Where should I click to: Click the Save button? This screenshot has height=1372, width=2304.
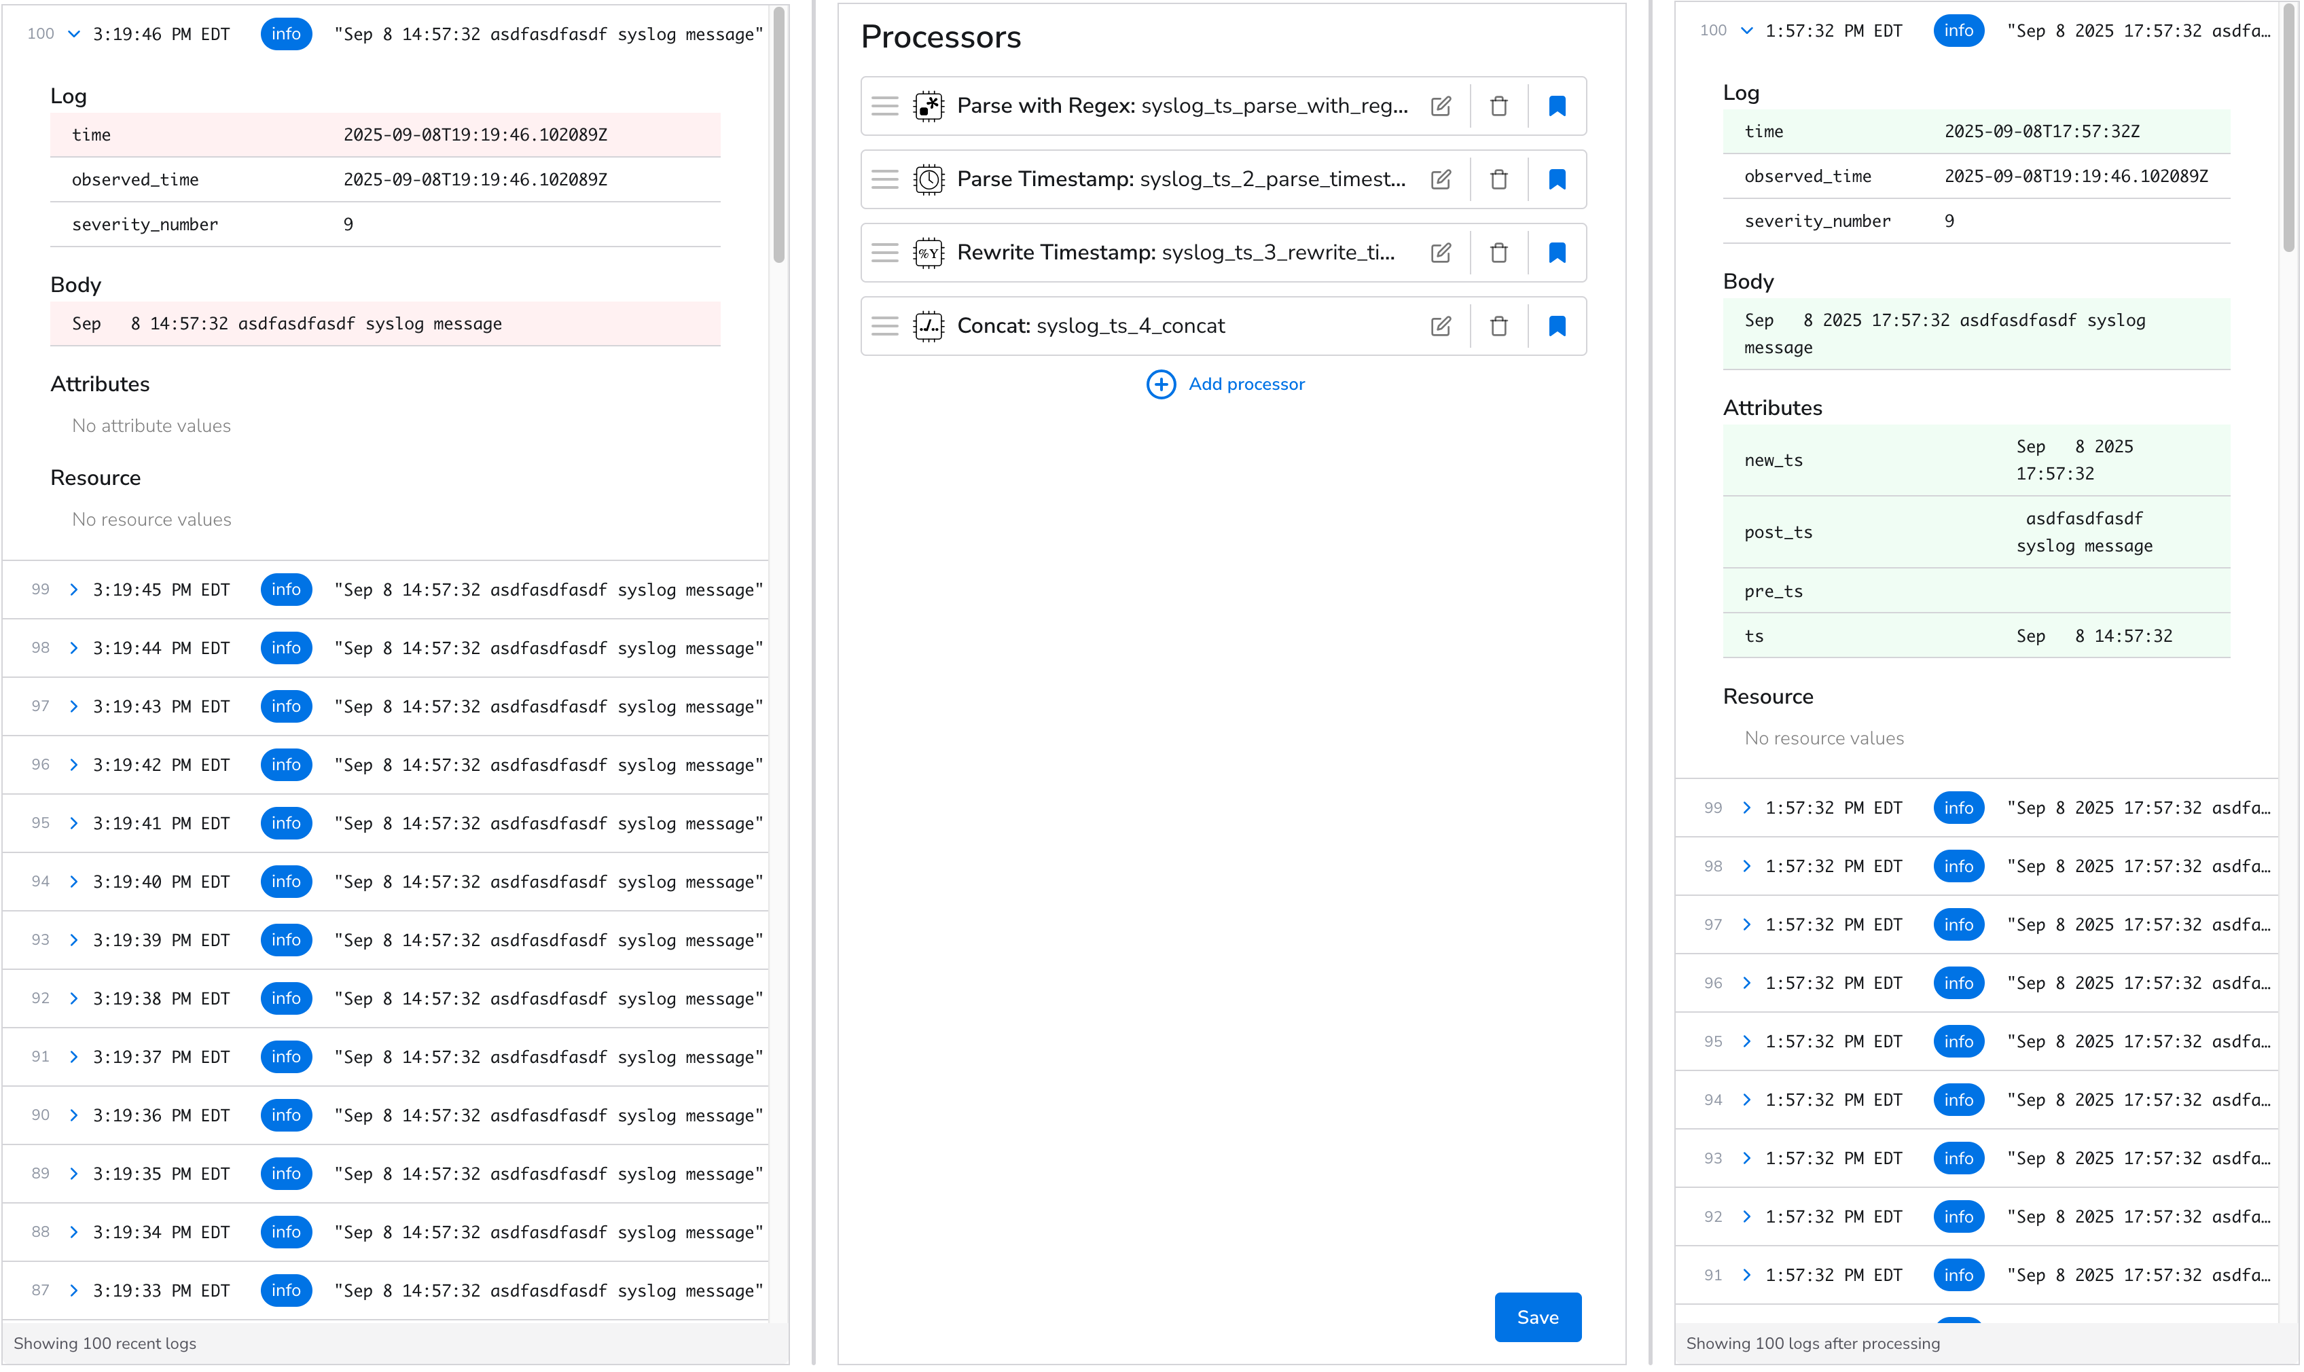1537,1317
